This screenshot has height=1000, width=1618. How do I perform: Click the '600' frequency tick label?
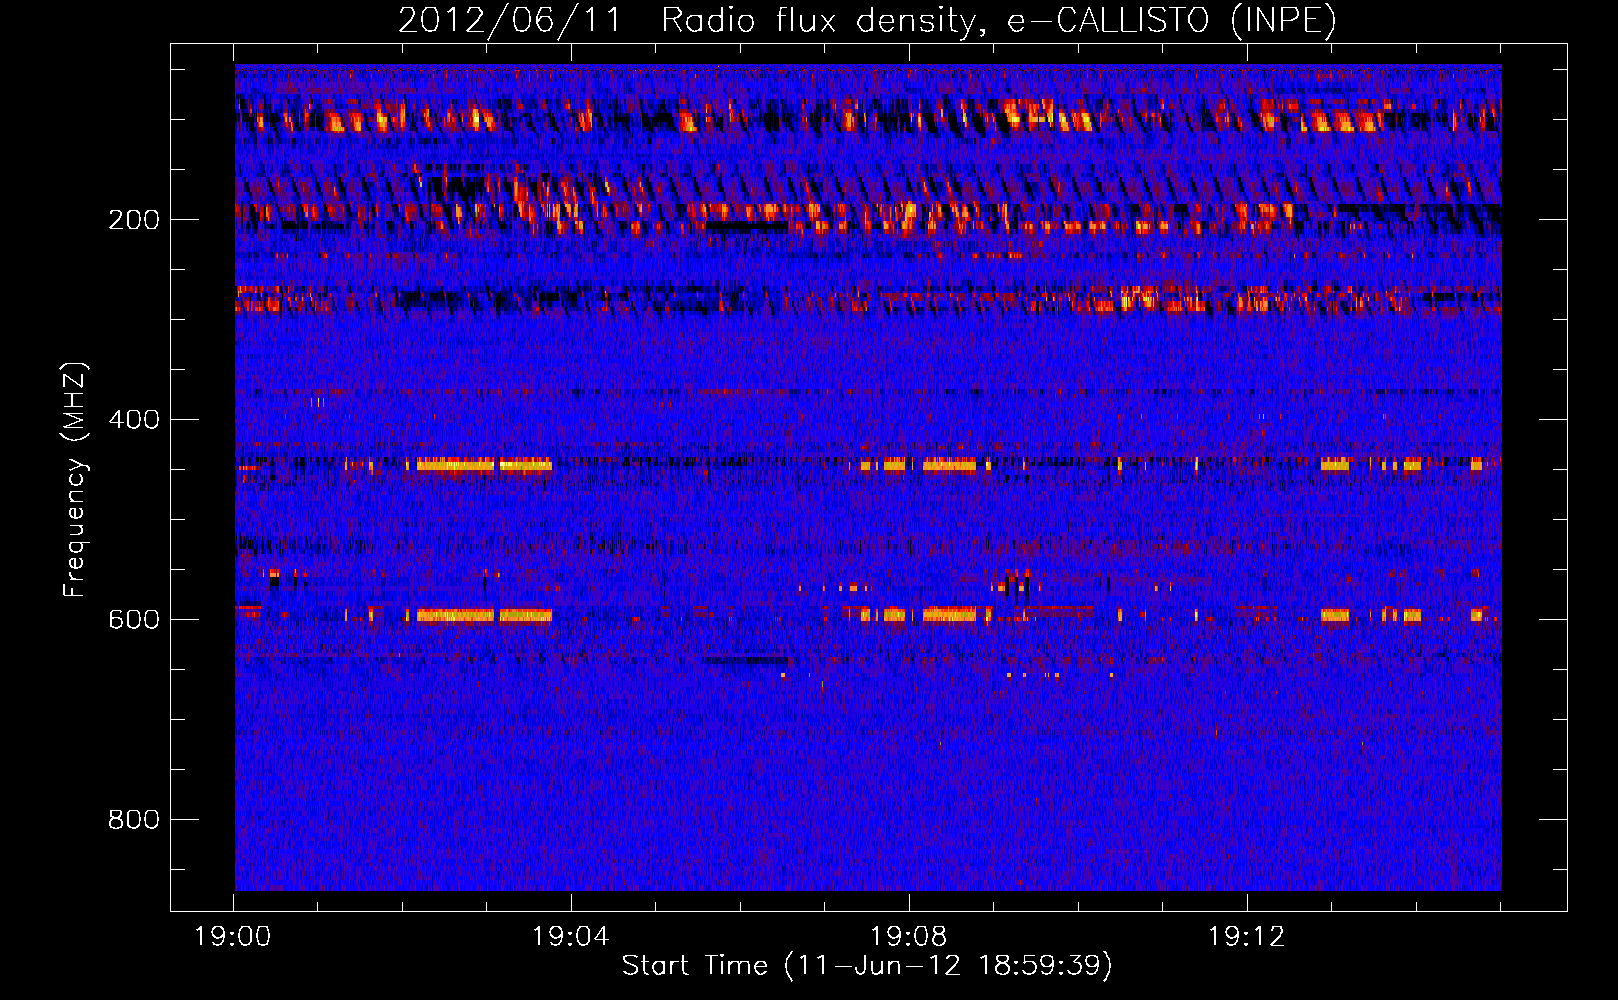point(134,620)
